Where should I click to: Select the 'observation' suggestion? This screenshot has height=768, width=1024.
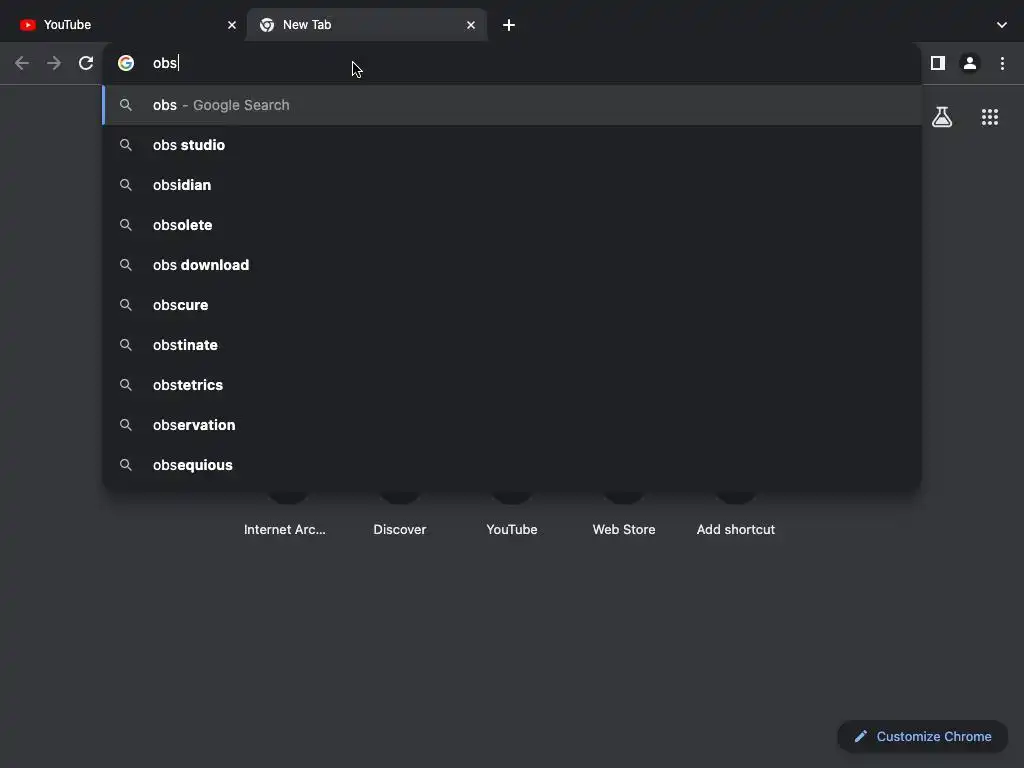(x=512, y=424)
